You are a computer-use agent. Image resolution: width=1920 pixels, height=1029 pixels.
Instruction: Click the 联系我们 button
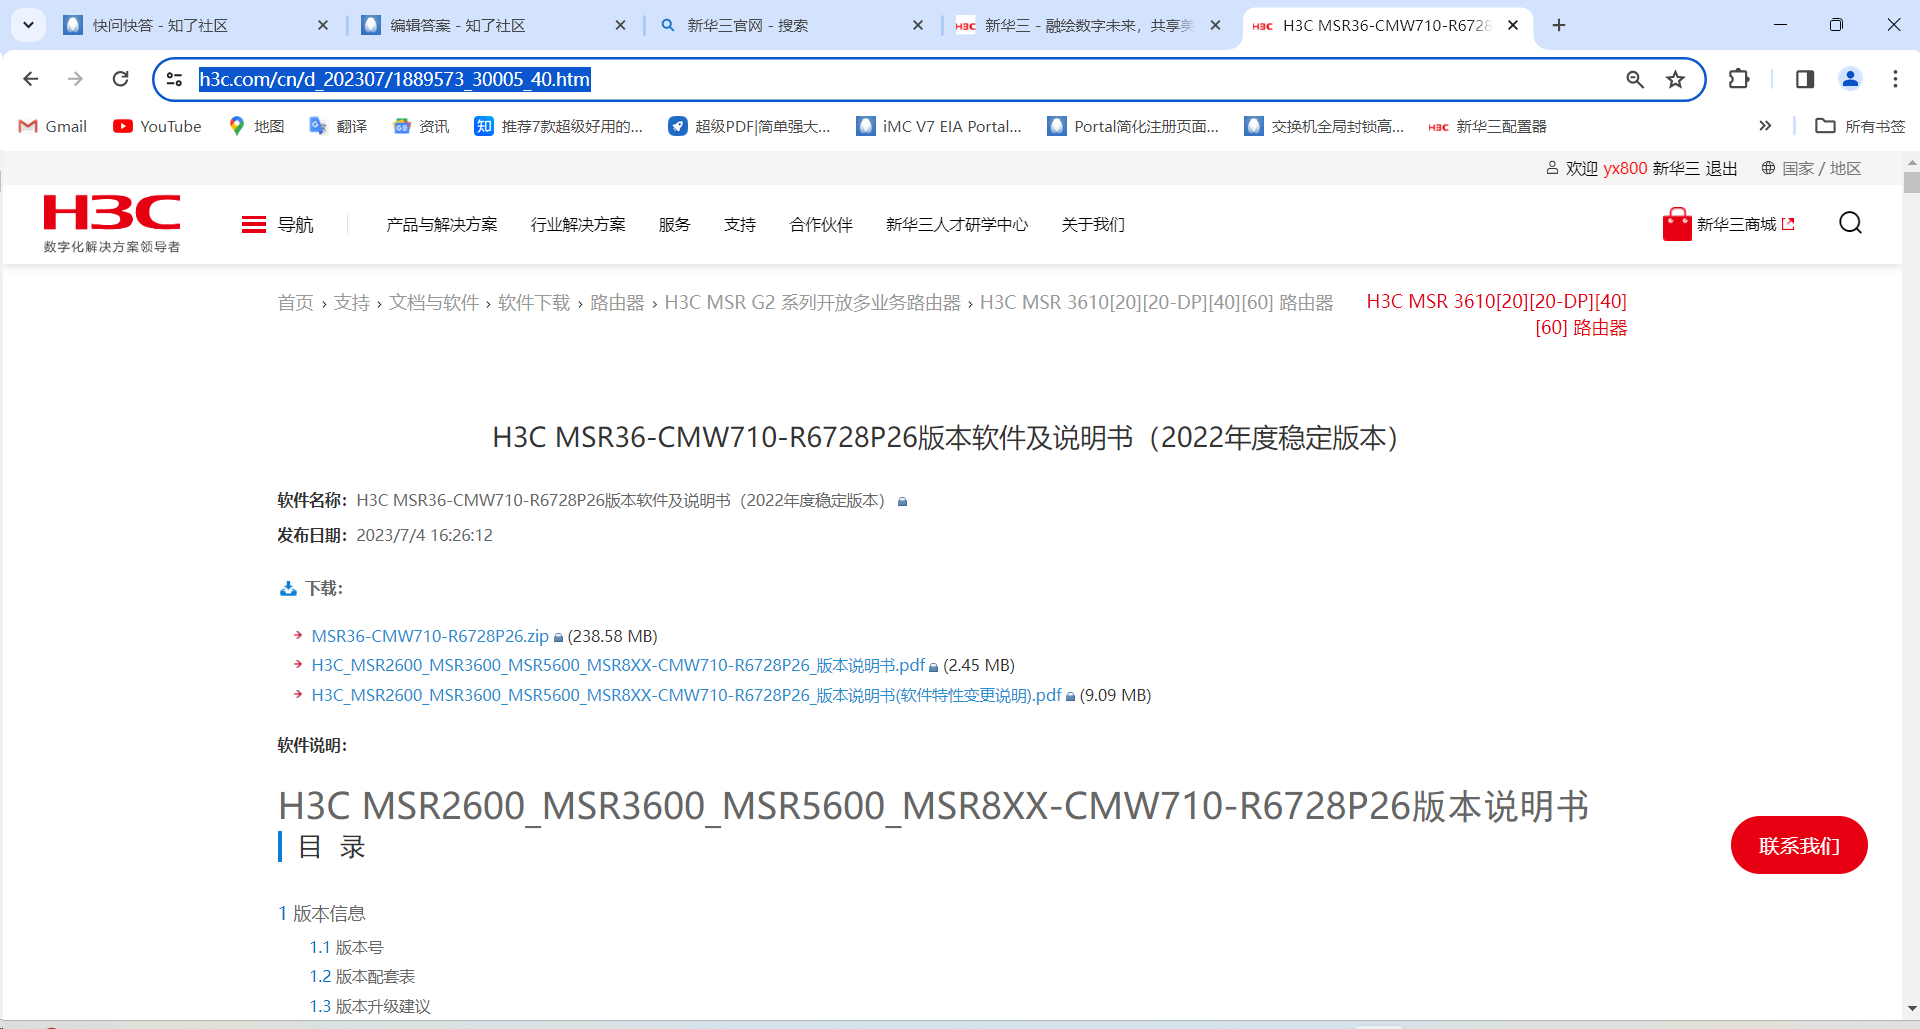(x=1799, y=845)
